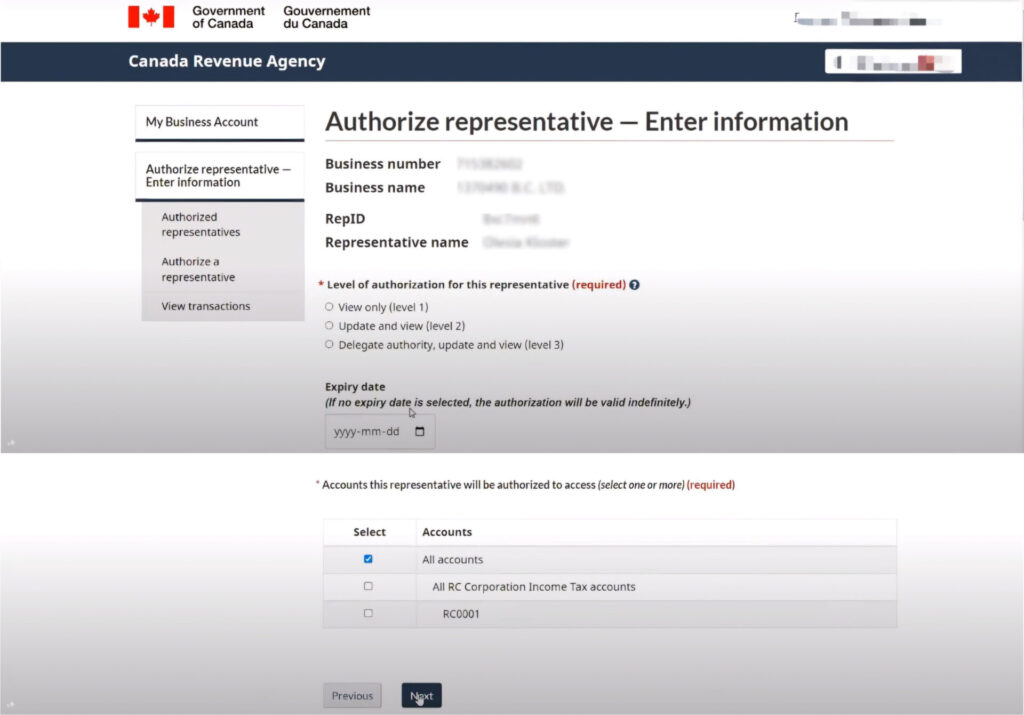The height and width of the screenshot is (715, 1024).
Task: Tick the RC0001 account checkbox
Action: [x=368, y=613]
